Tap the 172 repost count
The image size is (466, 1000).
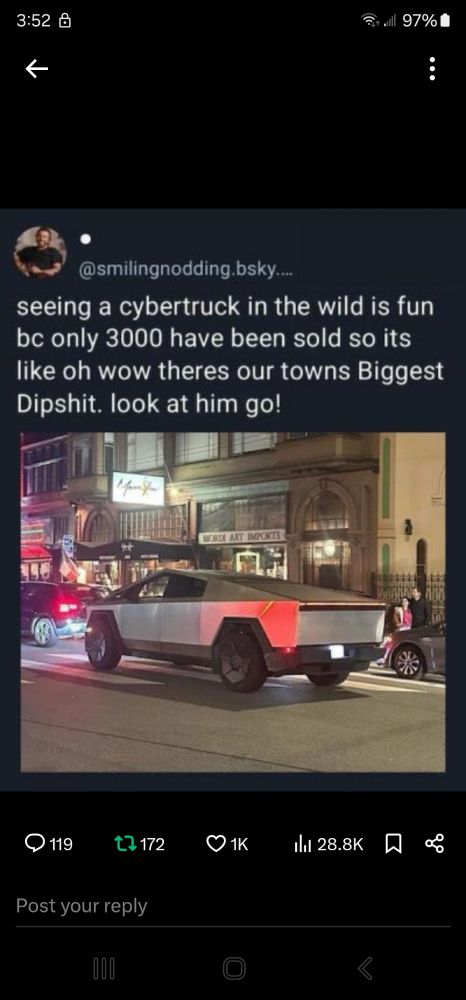click(x=152, y=844)
